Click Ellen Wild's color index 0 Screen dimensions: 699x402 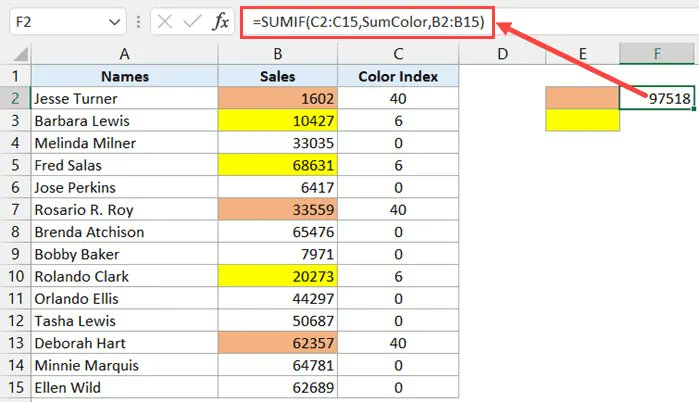pos(398,387)
